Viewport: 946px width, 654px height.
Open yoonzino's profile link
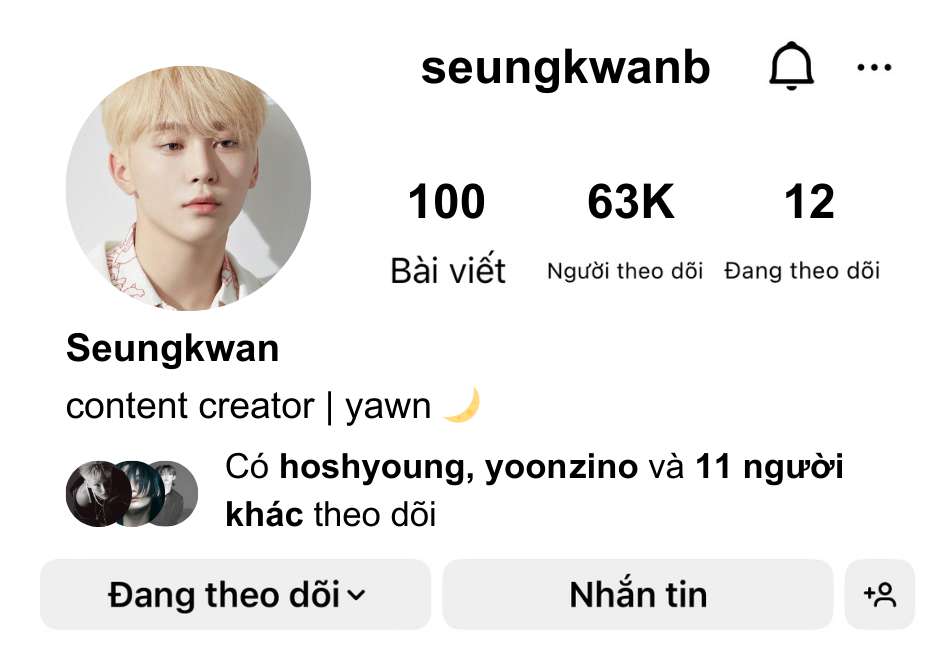[x=561, y=468]
